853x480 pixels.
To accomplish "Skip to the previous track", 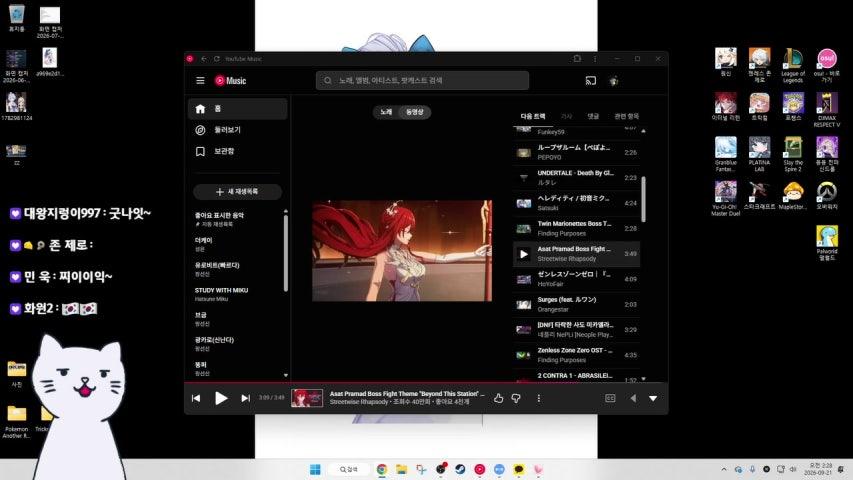I will click(x=196, y=398).
